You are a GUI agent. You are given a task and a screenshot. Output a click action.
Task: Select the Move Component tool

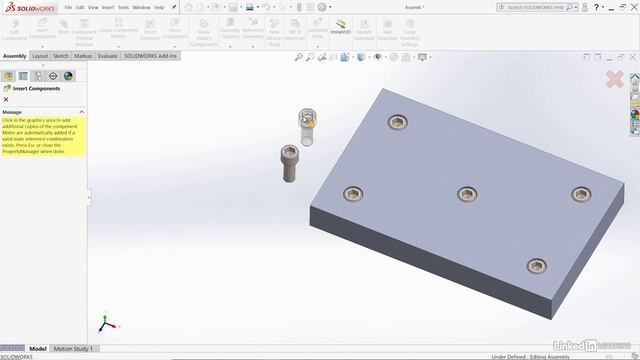click(x=175, y=28)
